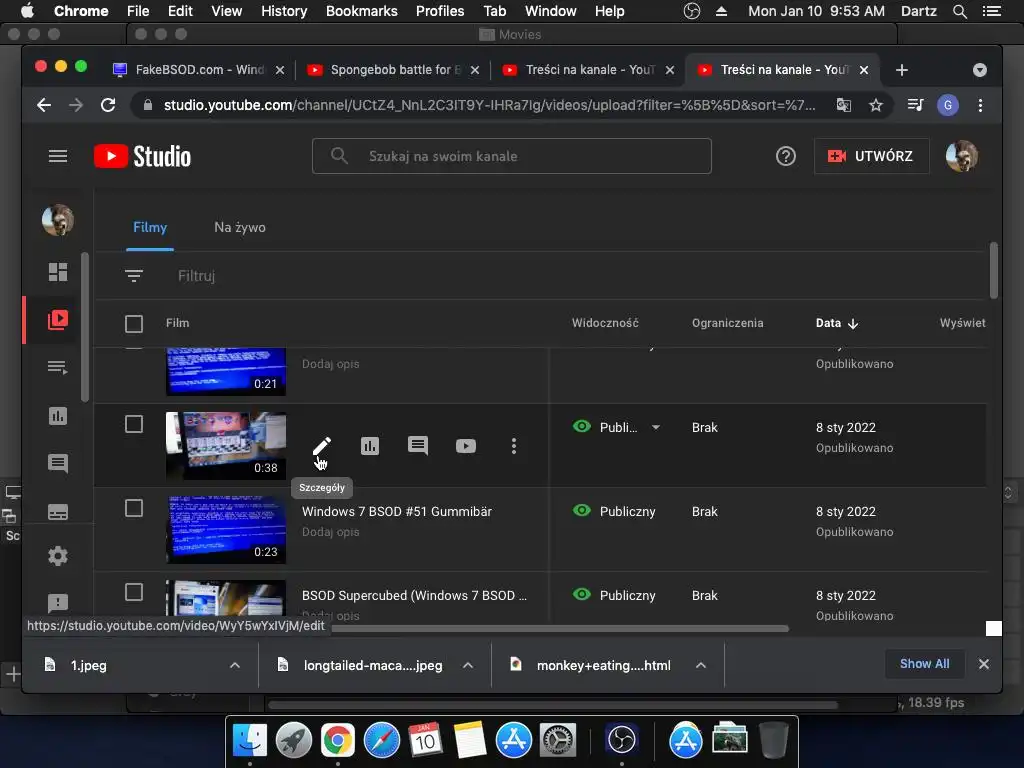Open Finder from the Dock
Screen dimensions: 1024x768
[x=249, y=741]
